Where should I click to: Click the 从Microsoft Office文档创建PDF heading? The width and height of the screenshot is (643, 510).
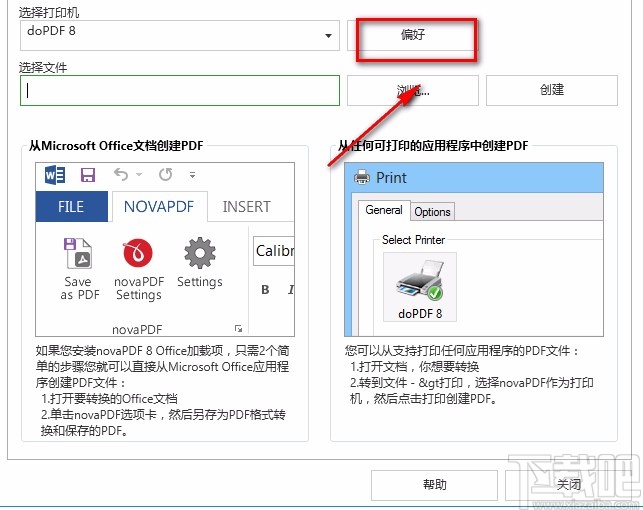[116, 146]
